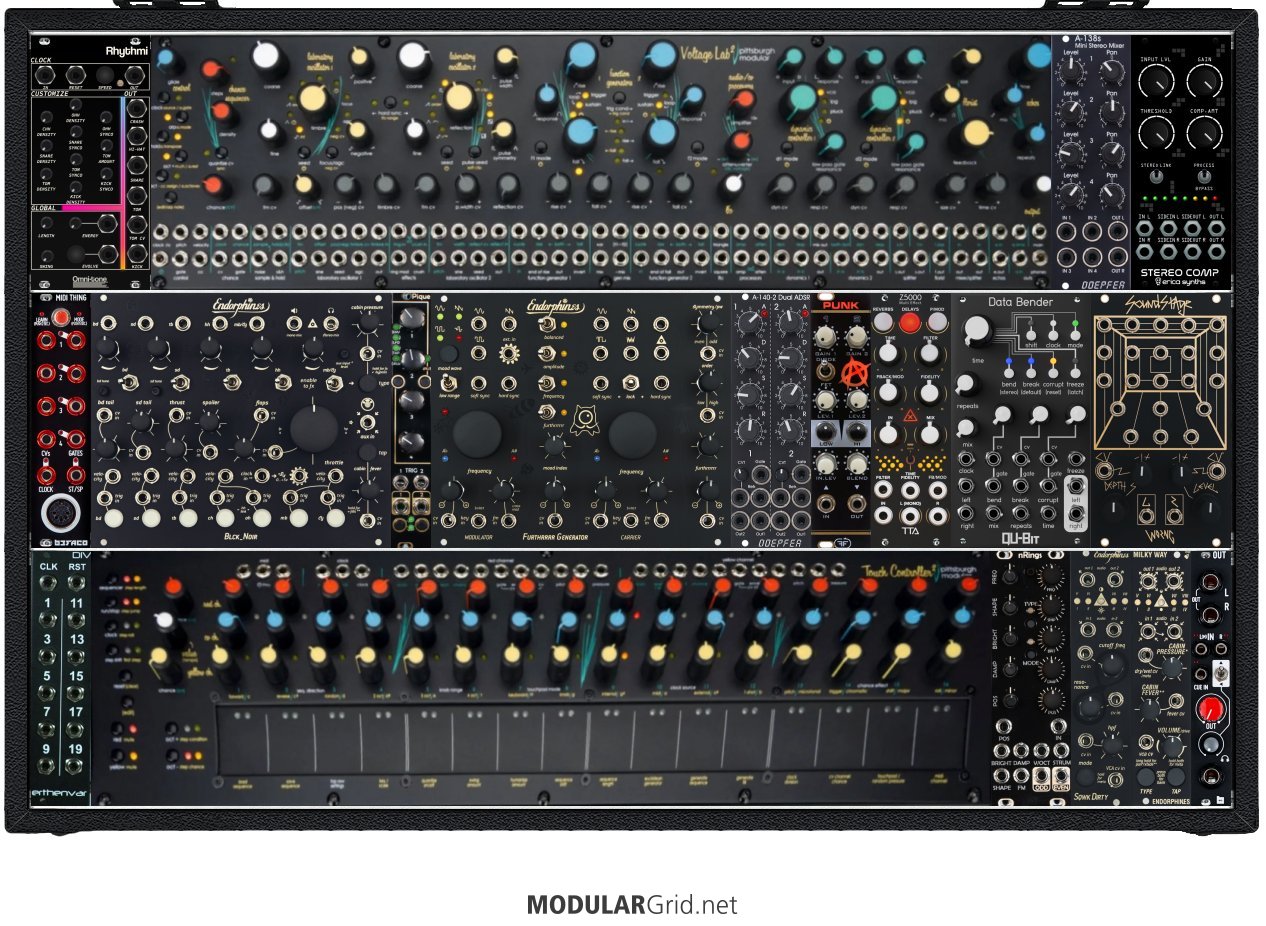Viewport: 1266px width, 926px height.
Task: Click the Rhythmi CRASH output jack
Action: pyautogui.click(x=137, y=109)
